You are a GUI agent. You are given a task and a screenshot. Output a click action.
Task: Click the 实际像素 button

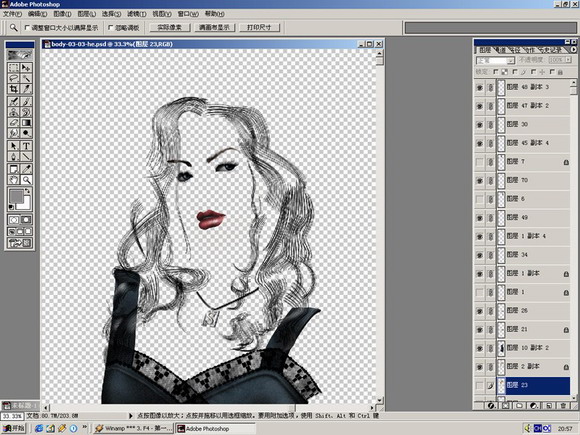(x=170, y=28)
